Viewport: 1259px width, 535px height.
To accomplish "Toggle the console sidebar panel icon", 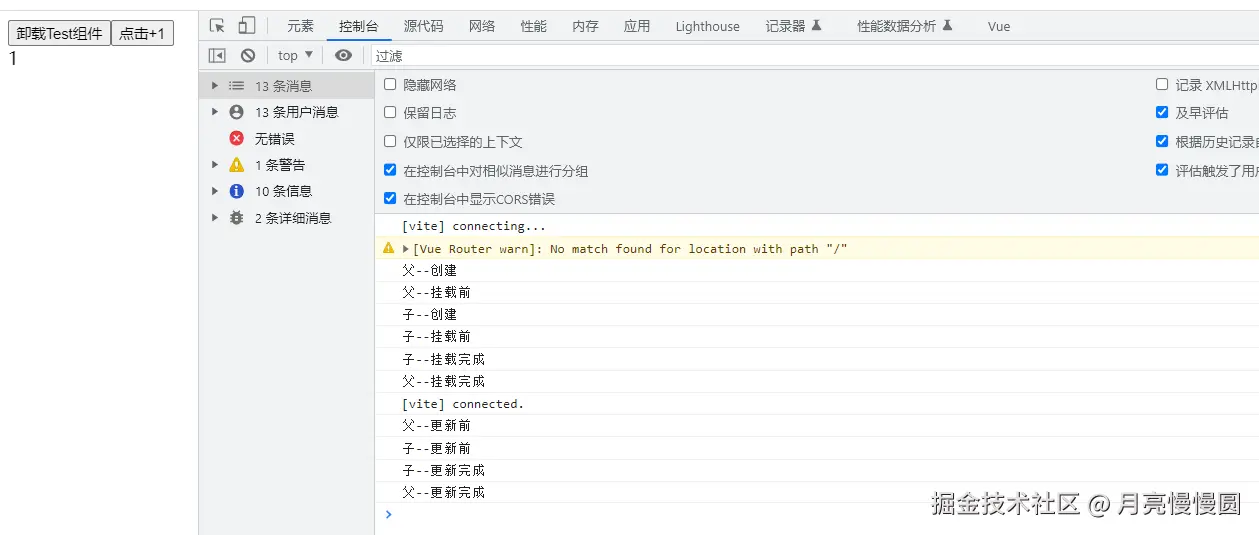I will point(217,55).
